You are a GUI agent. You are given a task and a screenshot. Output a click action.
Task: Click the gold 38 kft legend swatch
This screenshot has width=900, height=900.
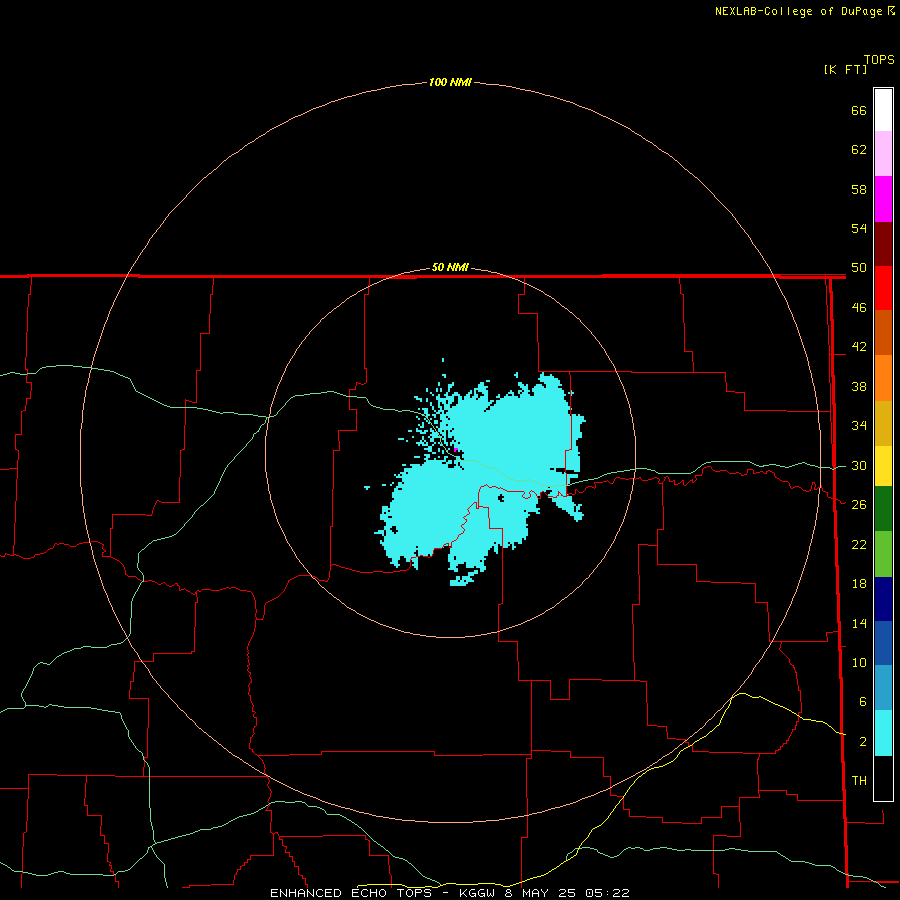pos(883,423)
